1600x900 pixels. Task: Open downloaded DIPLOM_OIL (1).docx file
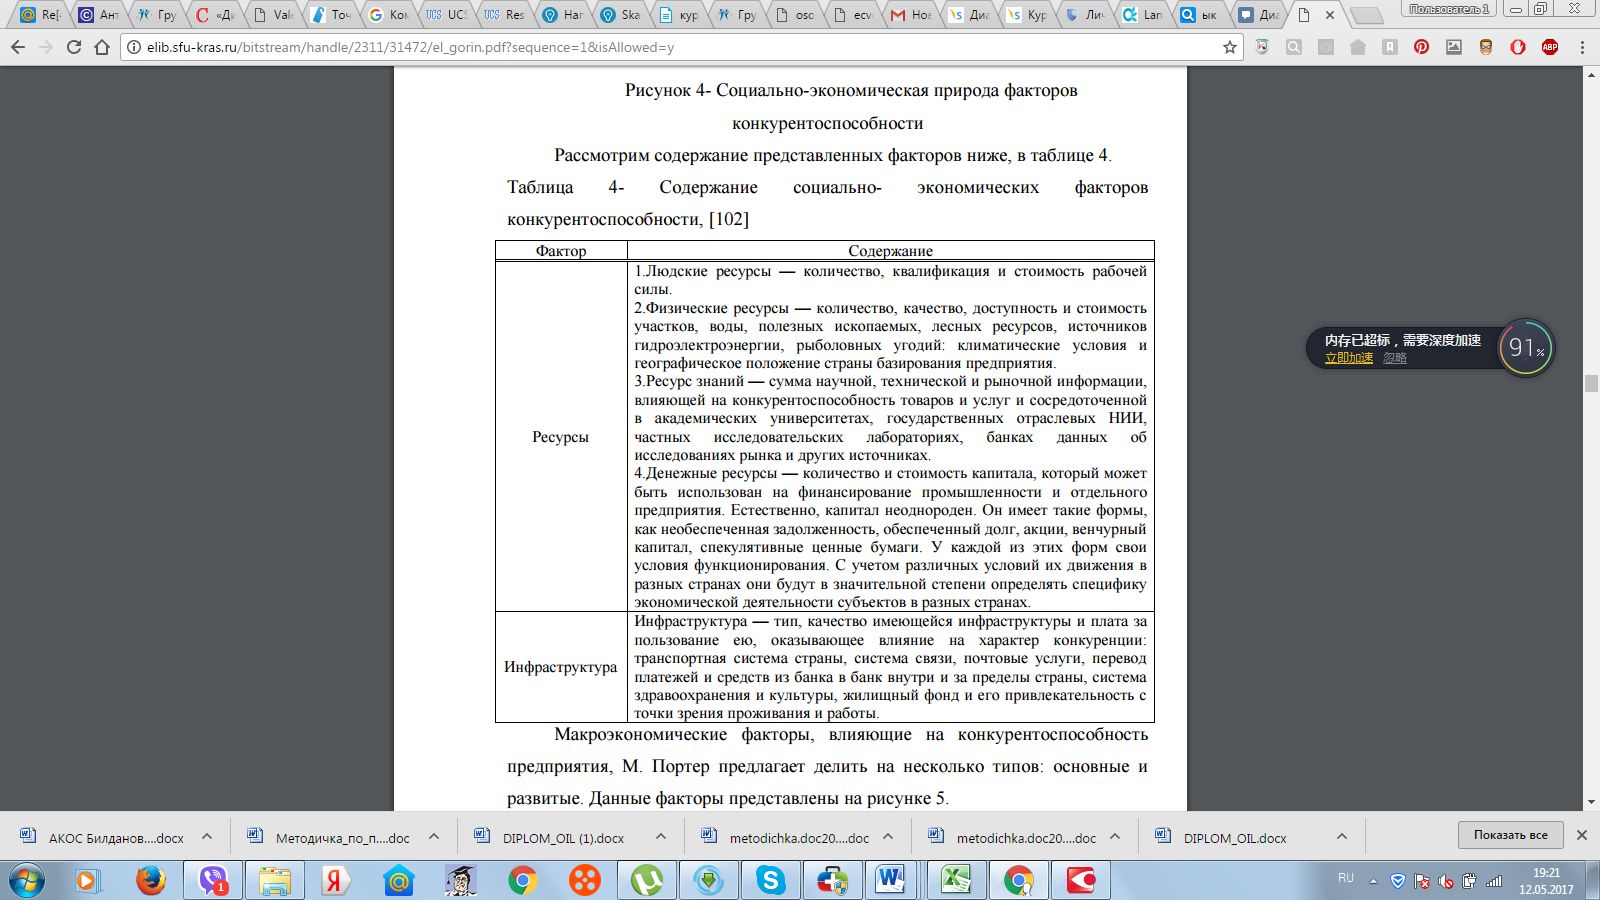[550, 838]
